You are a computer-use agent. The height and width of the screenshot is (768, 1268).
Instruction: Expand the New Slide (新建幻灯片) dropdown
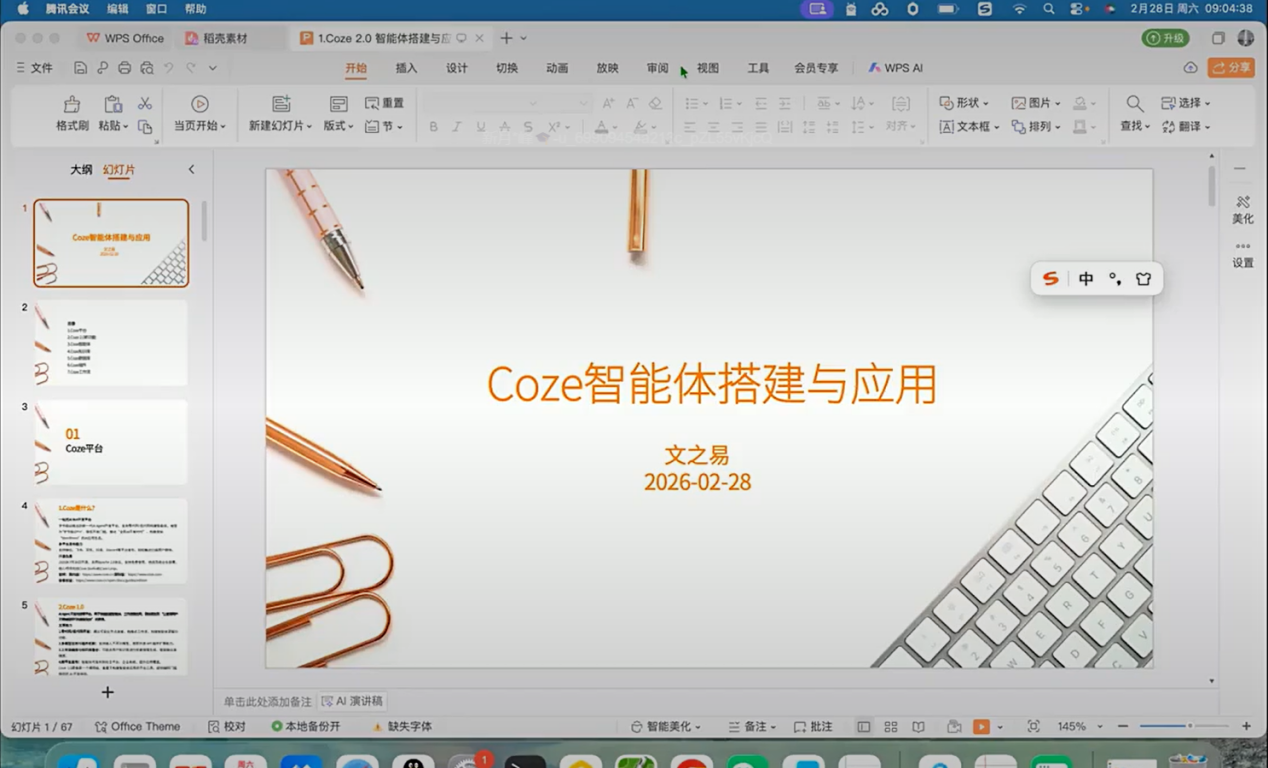point(309,127)
